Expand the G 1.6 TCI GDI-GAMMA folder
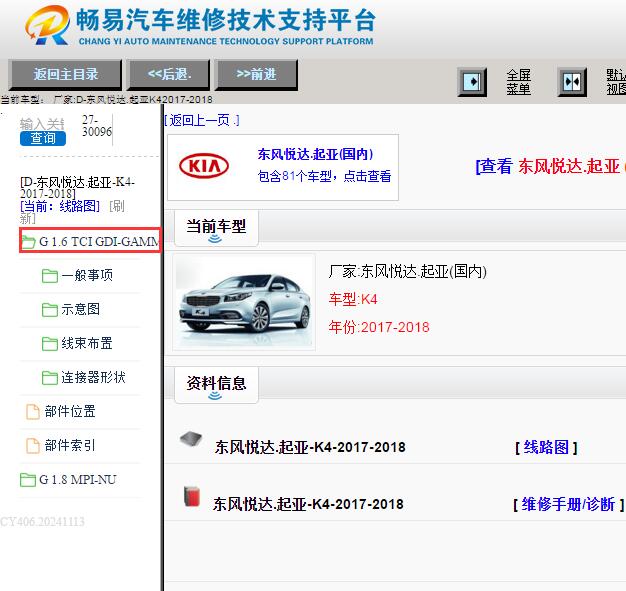The width and height of the screenshot is (626, 591). 90,241
